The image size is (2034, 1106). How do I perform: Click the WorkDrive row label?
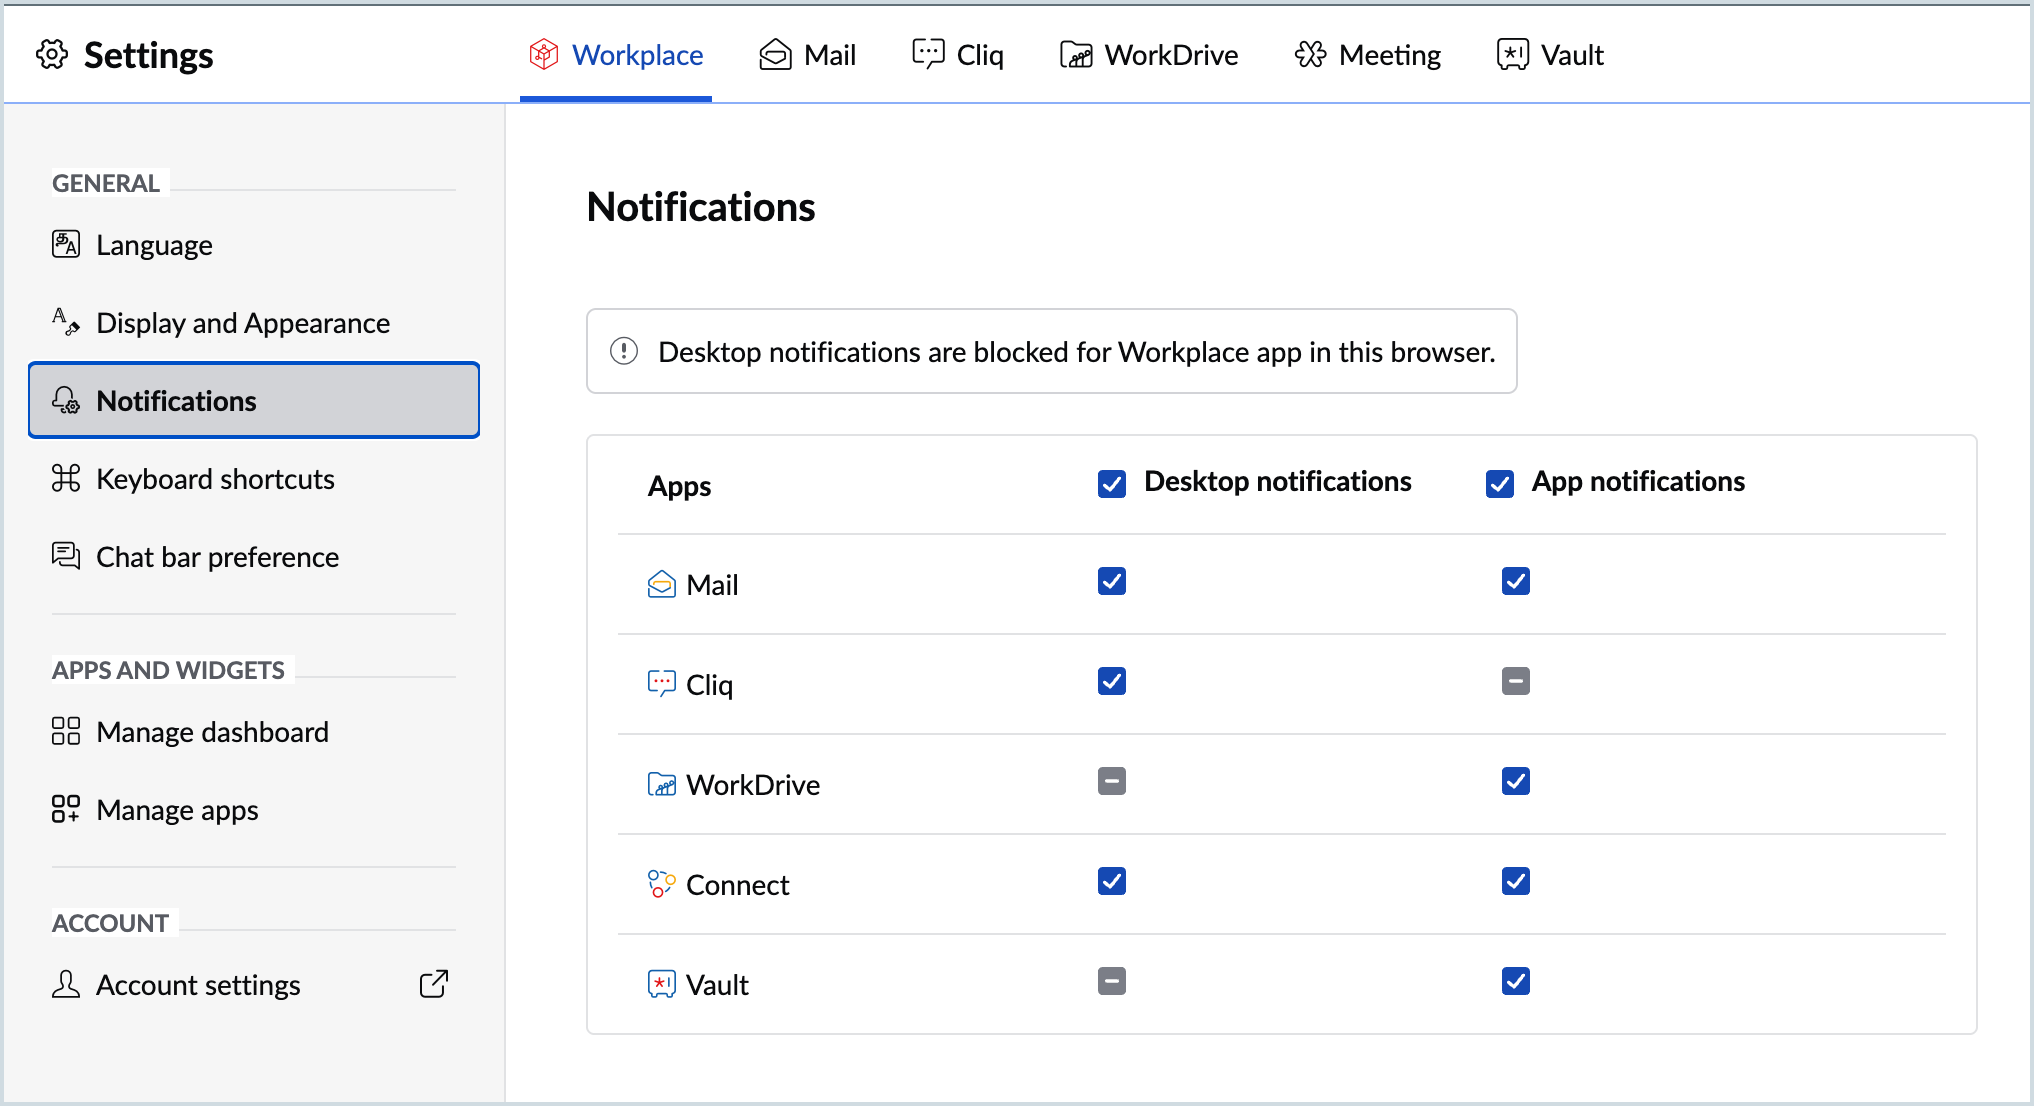point(753,785)
